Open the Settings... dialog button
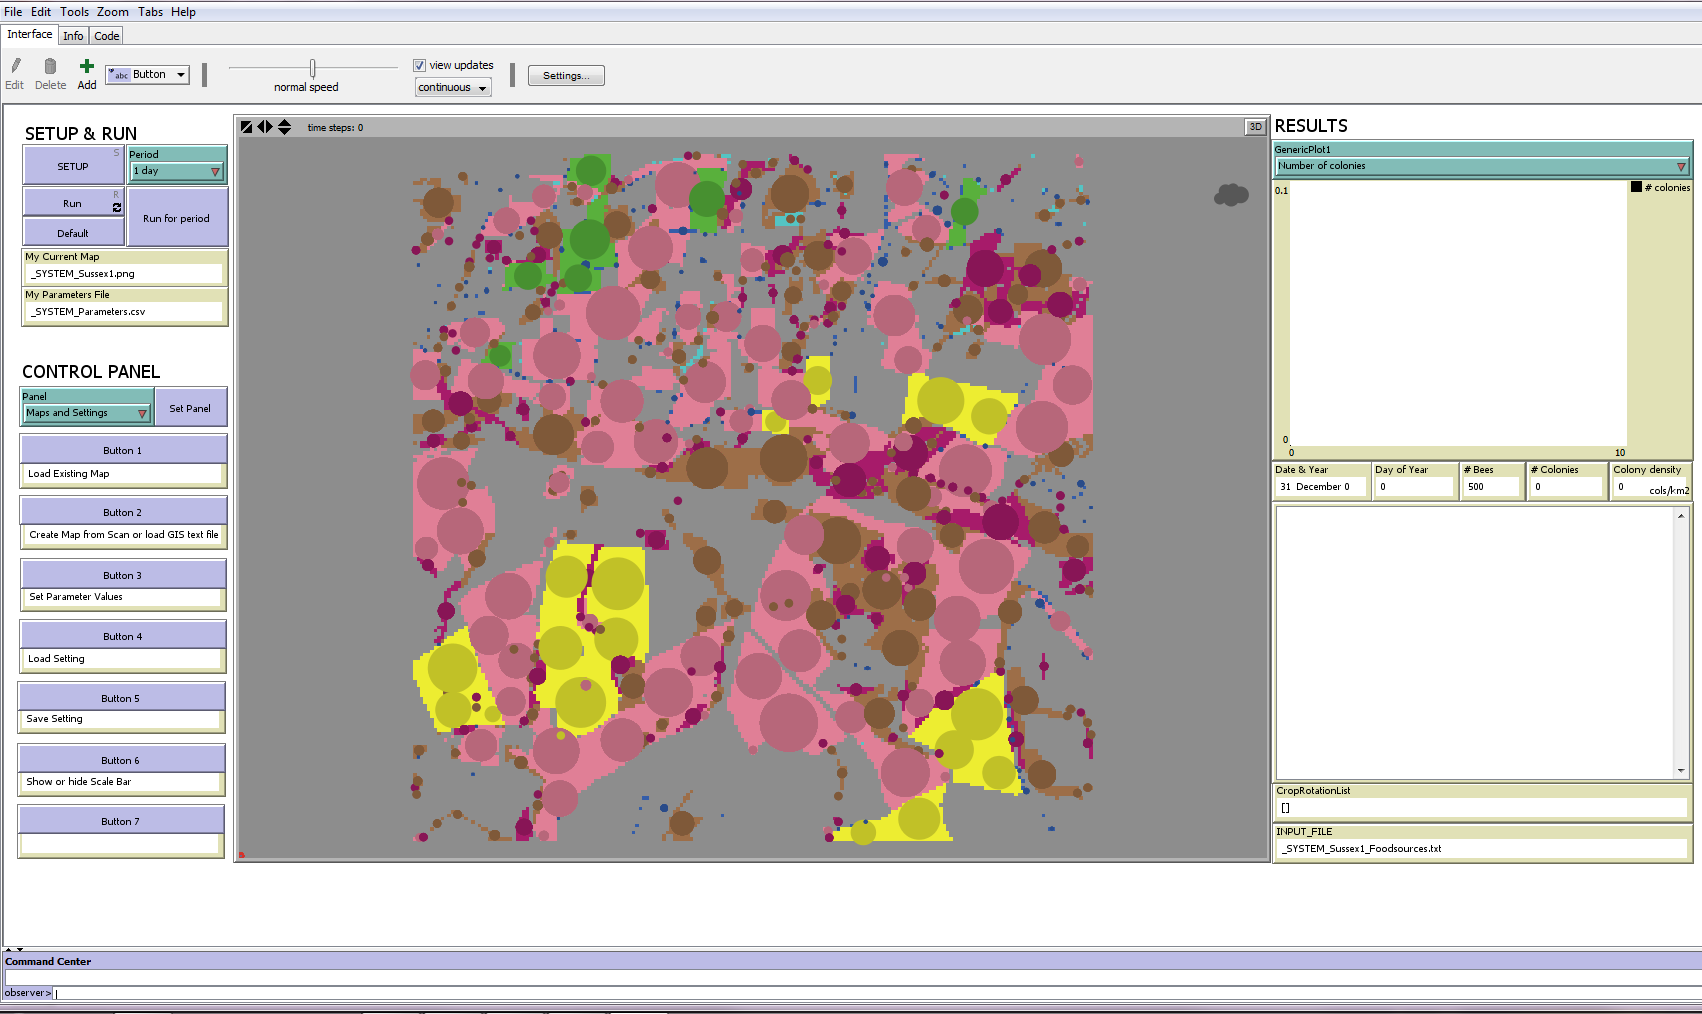 click(566, 76)
